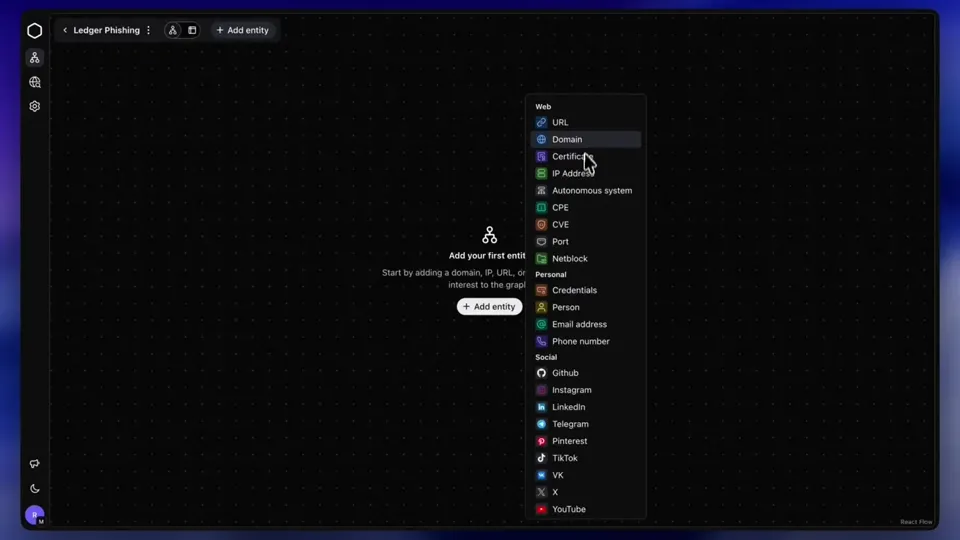Screen dimensions: 960x540
Task: Click the hexagon app logo
Action: click(x=35, y=31)
